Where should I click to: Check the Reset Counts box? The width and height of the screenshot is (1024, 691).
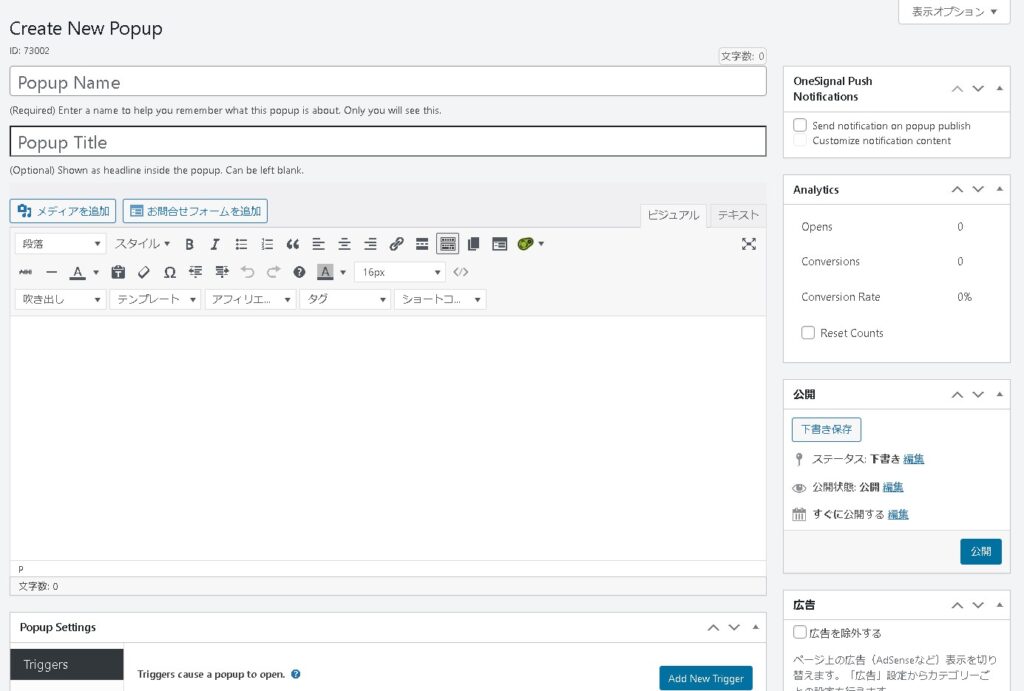(x=808, y=333)
